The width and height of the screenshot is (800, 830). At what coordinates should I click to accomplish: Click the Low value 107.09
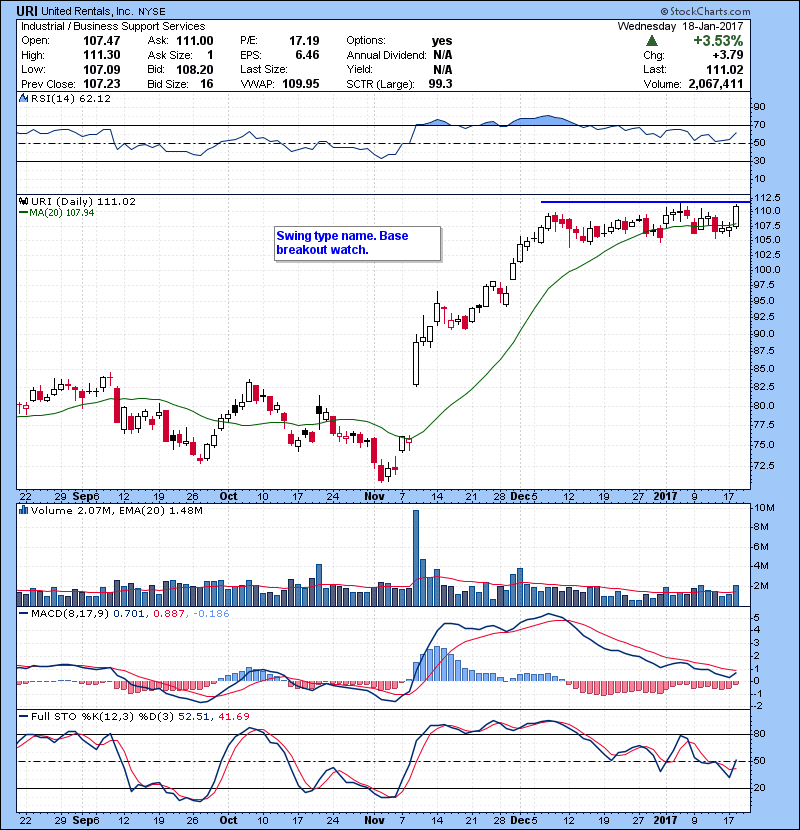[x=102, y=69]
